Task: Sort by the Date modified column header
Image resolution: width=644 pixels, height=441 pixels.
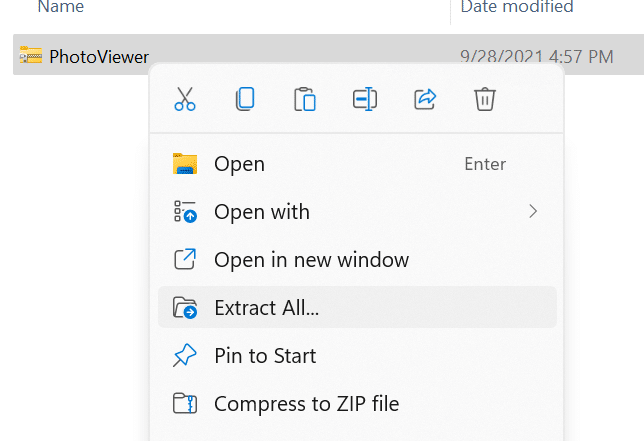Action: [x=517, y=7]
